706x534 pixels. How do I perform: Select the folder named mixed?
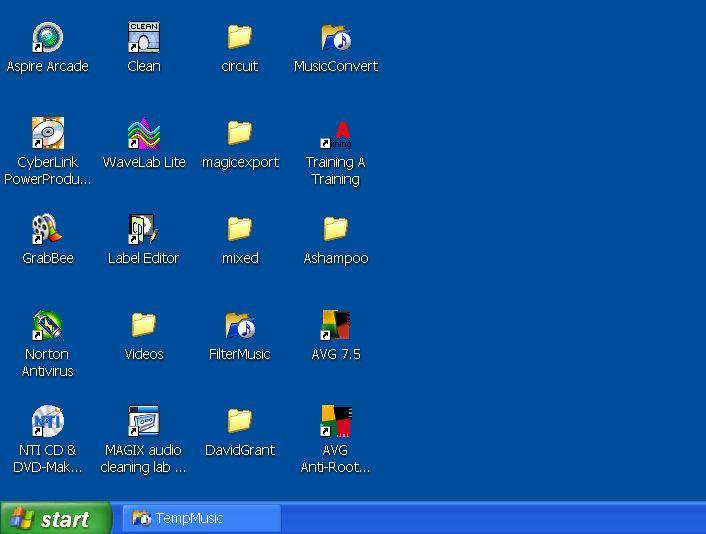tap(240, 230)
